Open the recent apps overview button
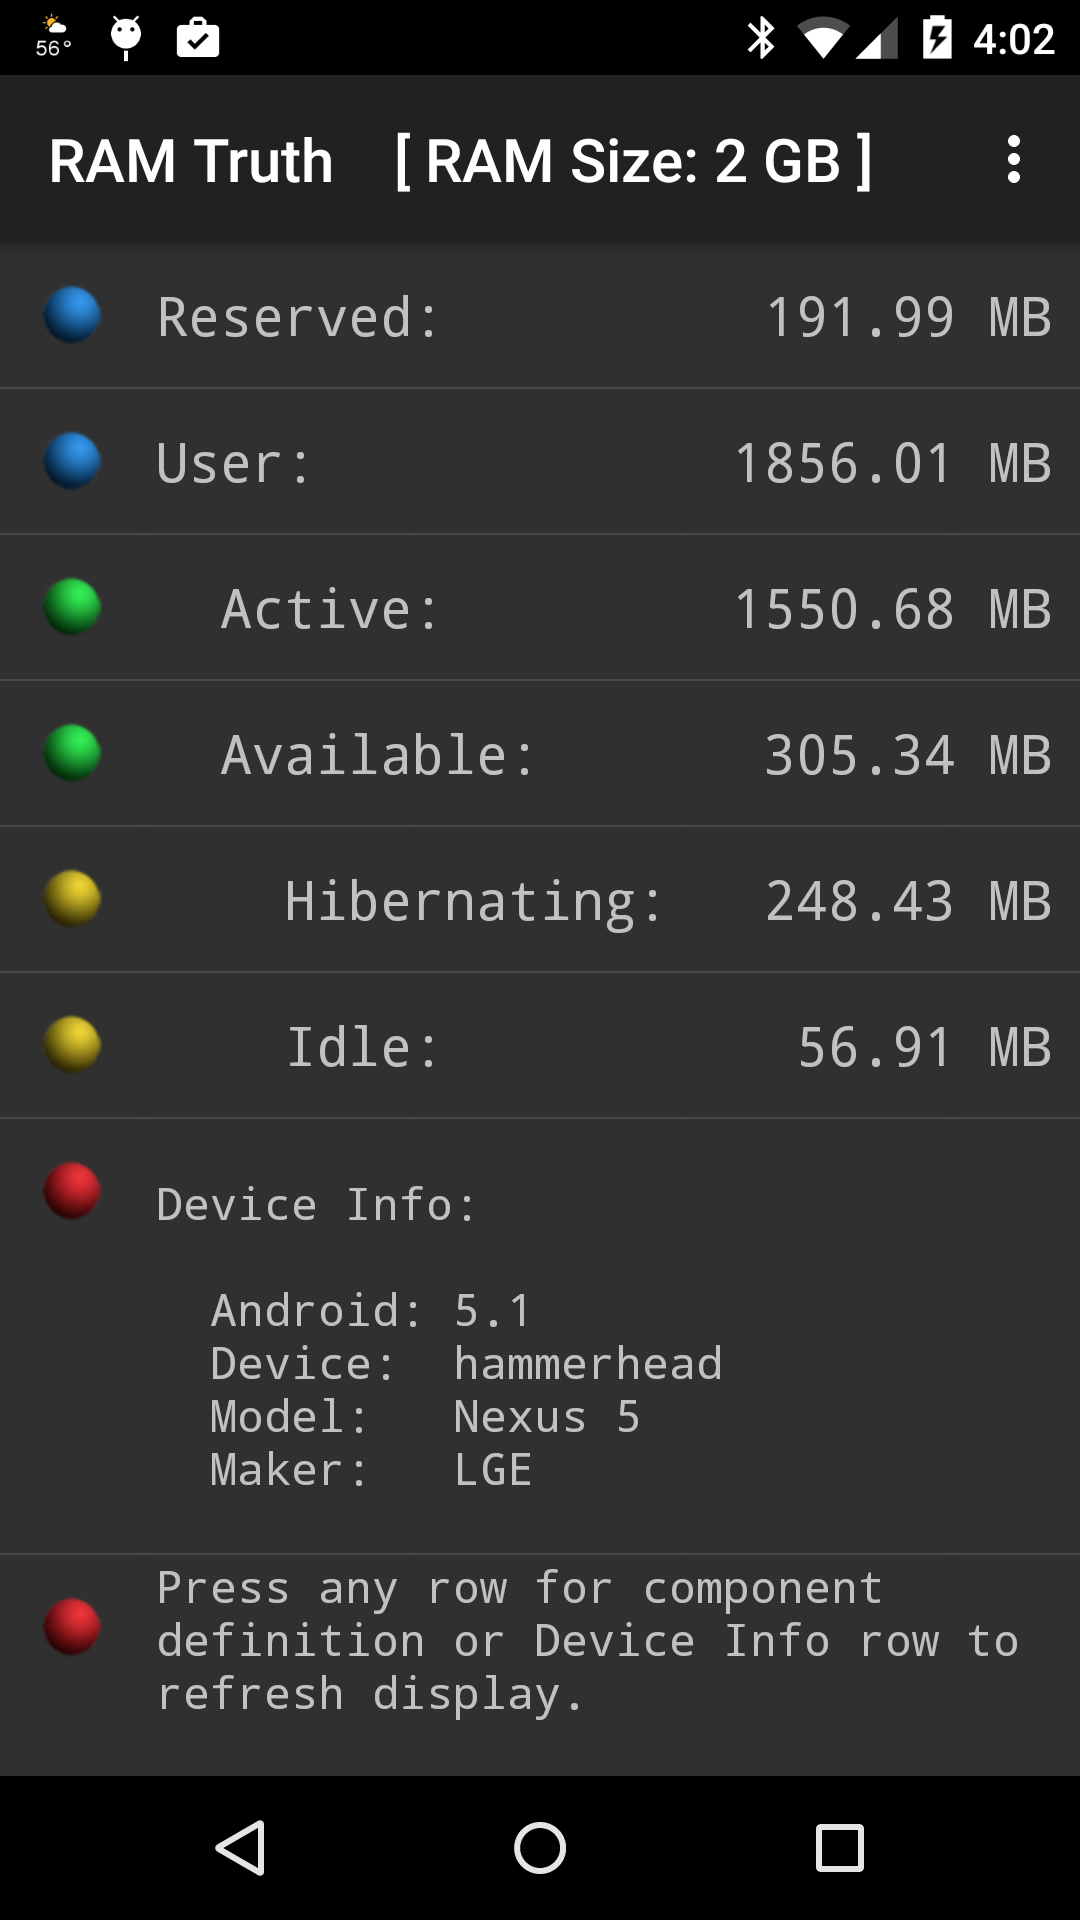The height and width of the screenshot is (1920, 1080). pos(839,1847)
